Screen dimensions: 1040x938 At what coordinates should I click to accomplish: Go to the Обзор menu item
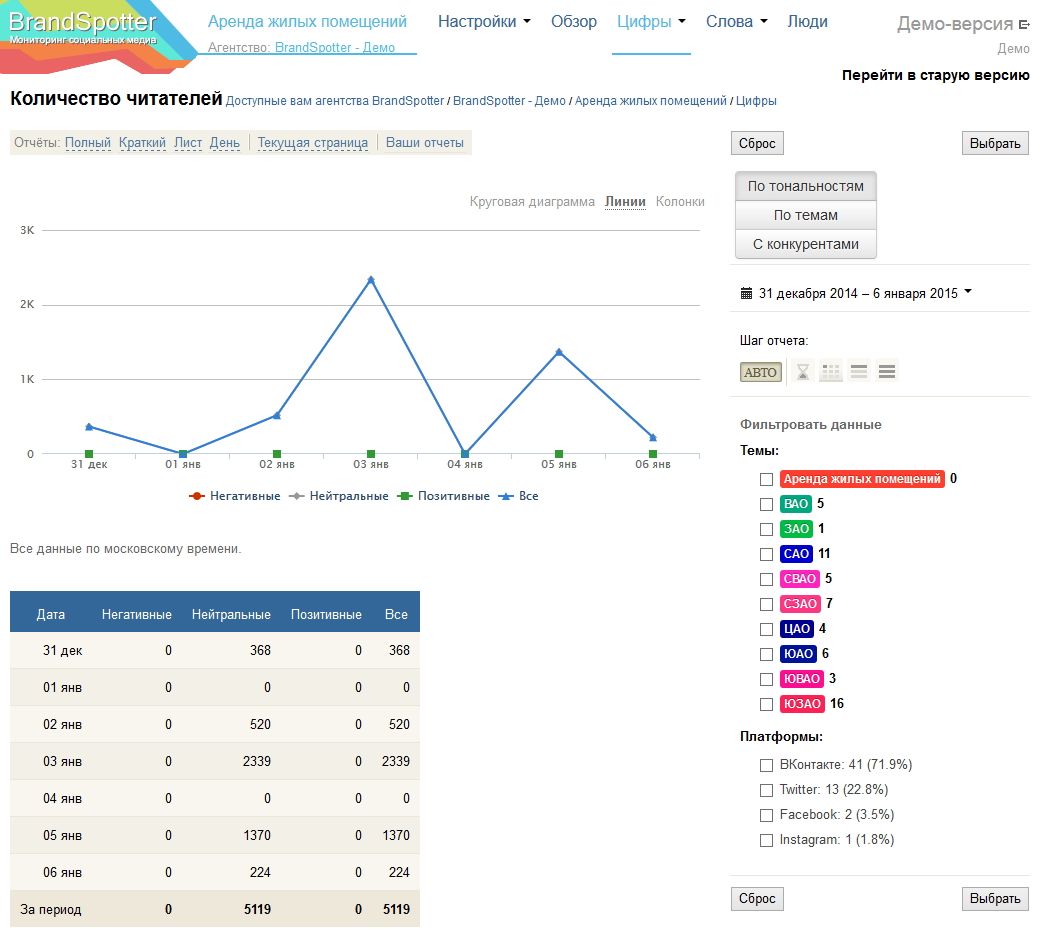pos(574,22)
